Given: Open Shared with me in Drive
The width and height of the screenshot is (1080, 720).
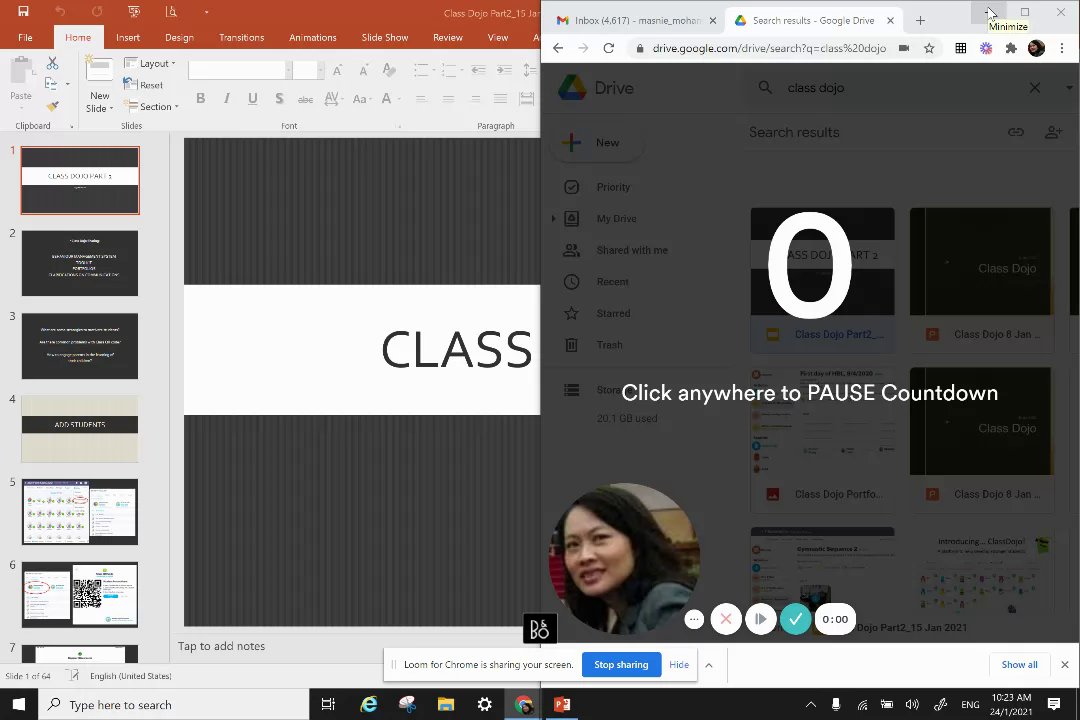Looking at the screenshot, I should coord(632,250).
